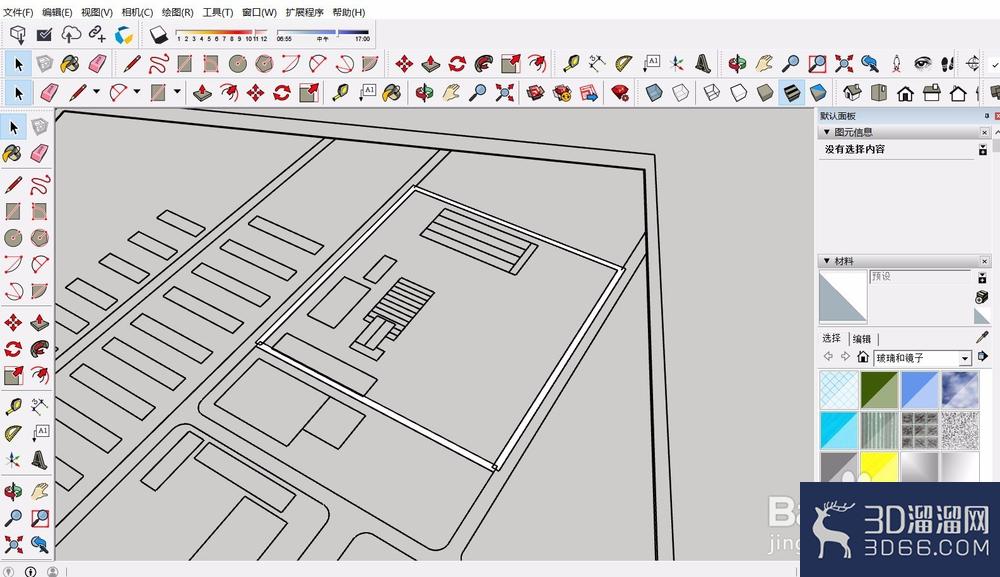
Task: Open dropdown arrow beside the Rectangle tool
Action: tap(177, 92)
